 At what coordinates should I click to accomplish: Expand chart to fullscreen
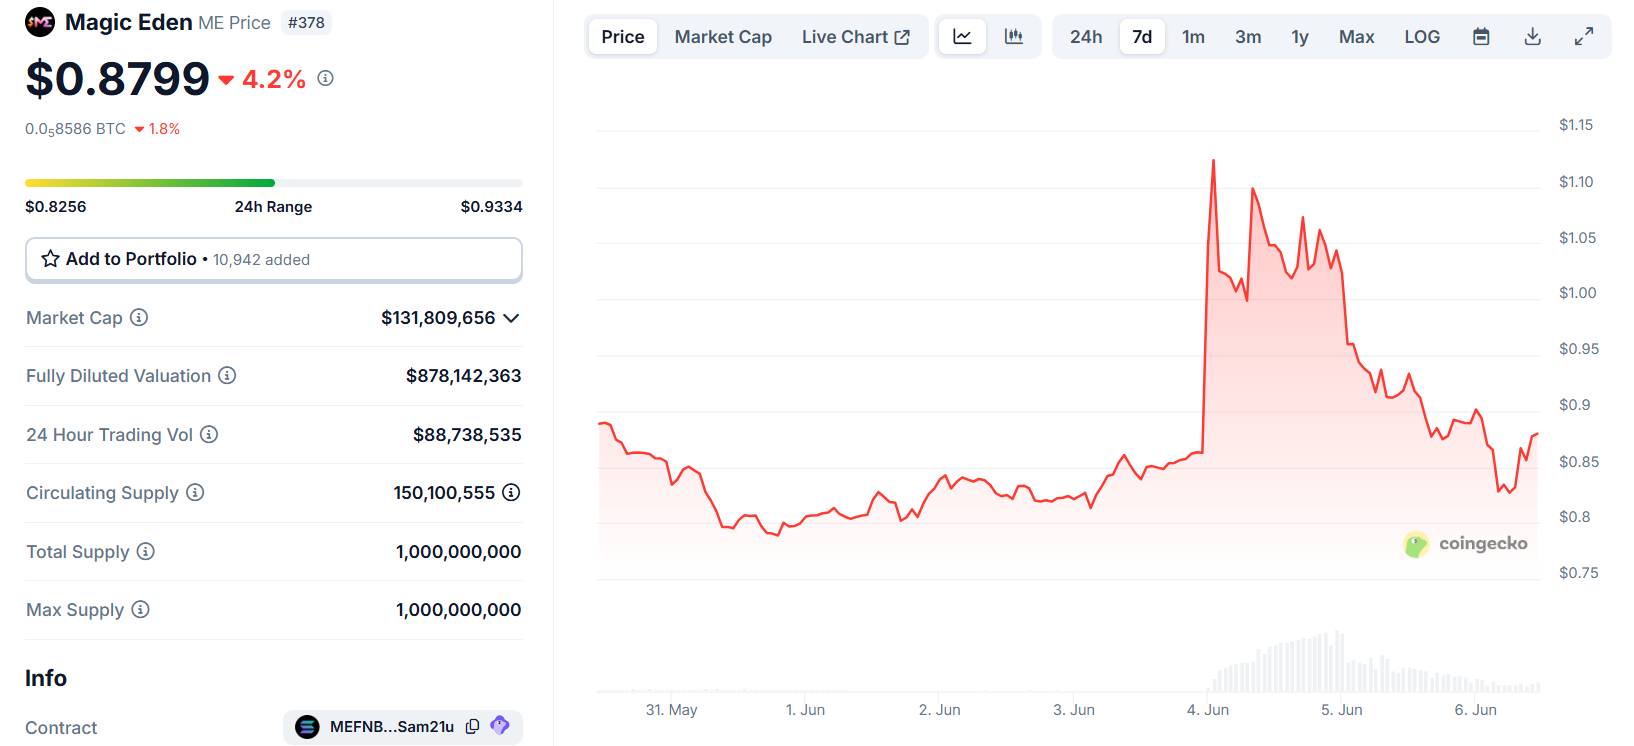(x=1584, y=37)
